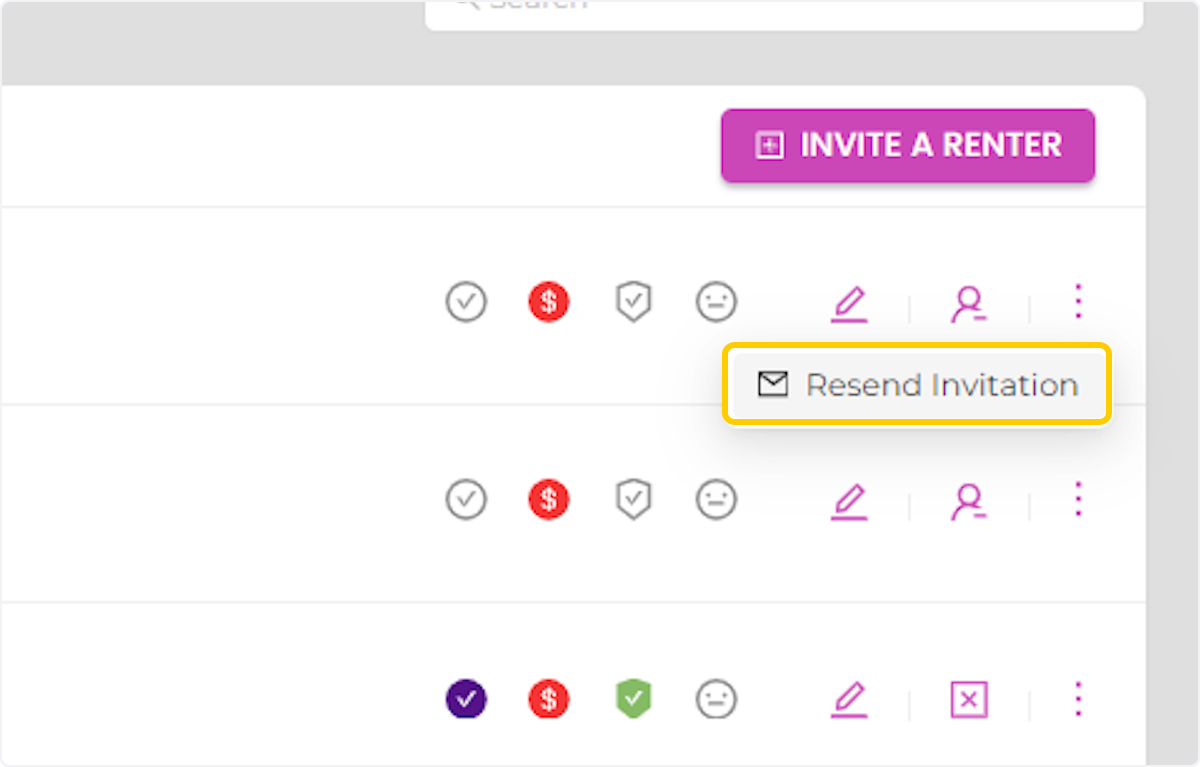Select the green shield icon in the bottom row

click(633, 699)
